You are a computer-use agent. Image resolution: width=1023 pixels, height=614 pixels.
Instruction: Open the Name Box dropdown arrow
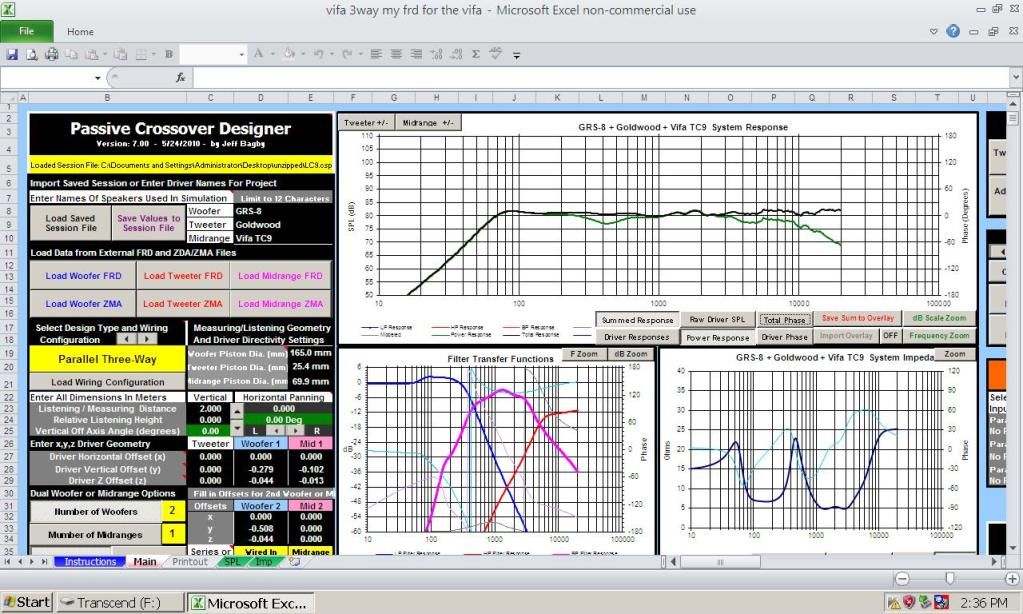(97, 78)
